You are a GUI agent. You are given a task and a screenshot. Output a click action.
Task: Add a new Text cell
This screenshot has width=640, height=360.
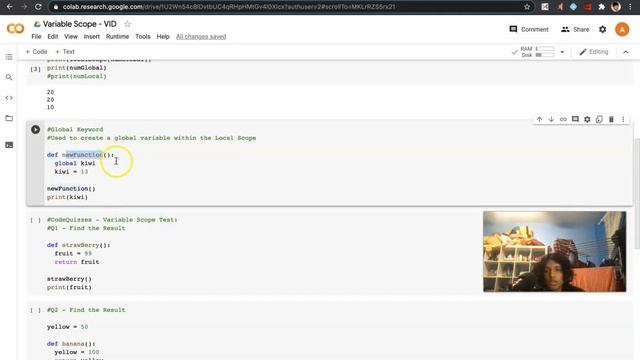tap(65, 52)
